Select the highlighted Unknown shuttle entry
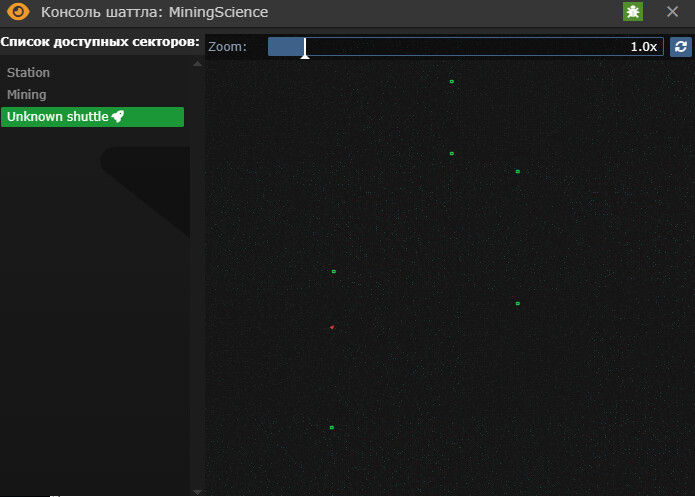 (58, 117)
